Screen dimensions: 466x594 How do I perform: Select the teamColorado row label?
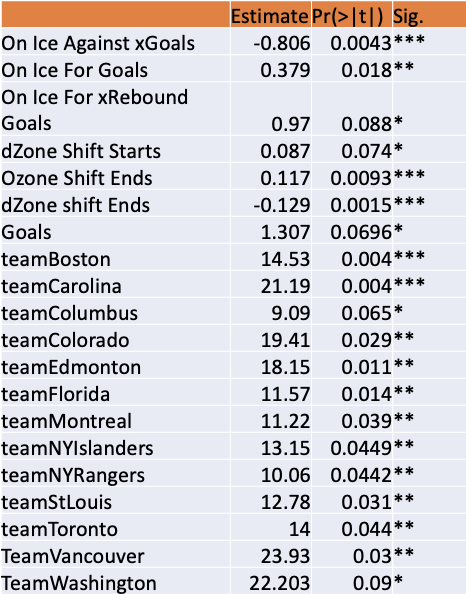pos(65,340)
